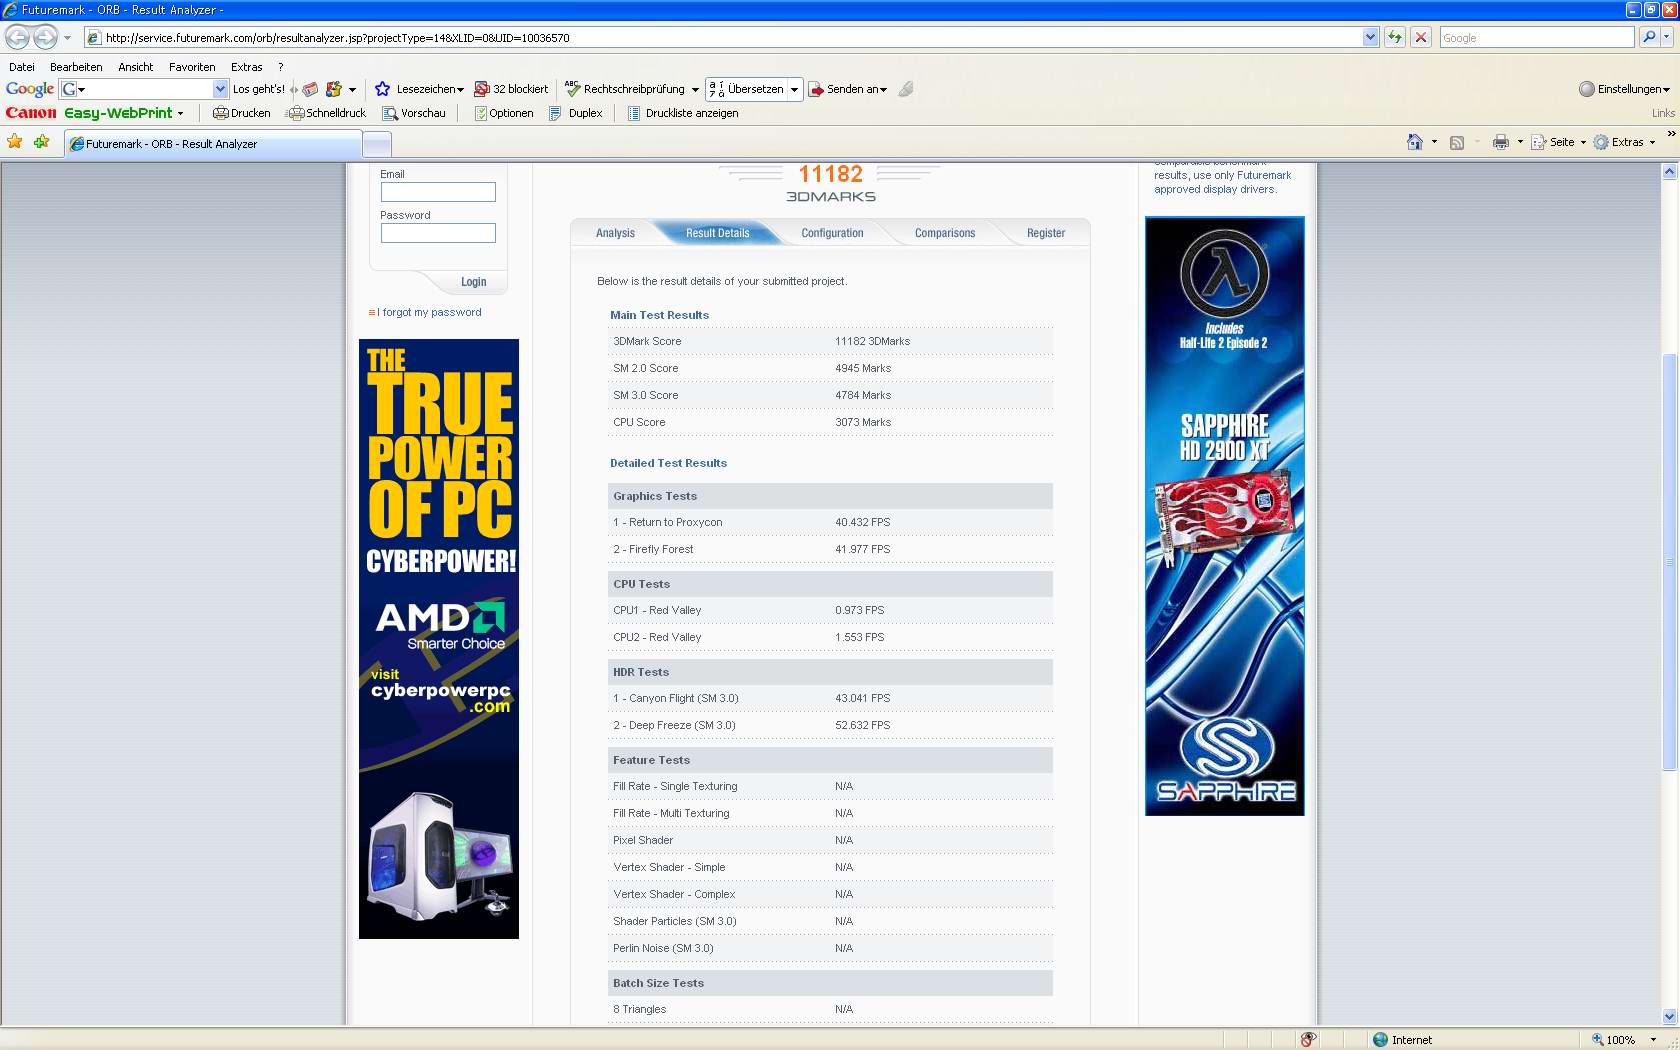This screenshot has width=1680, height=1050.
Task: Expand Easy-WebPrint dropdown menu
Action: (180, 113)
